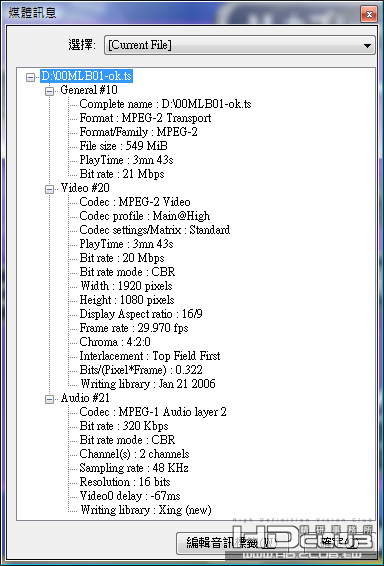The height and width of the screenshot is (566, 384).
Task: Select the Sampling rate : 48 KHz entry
Action: 134,468
